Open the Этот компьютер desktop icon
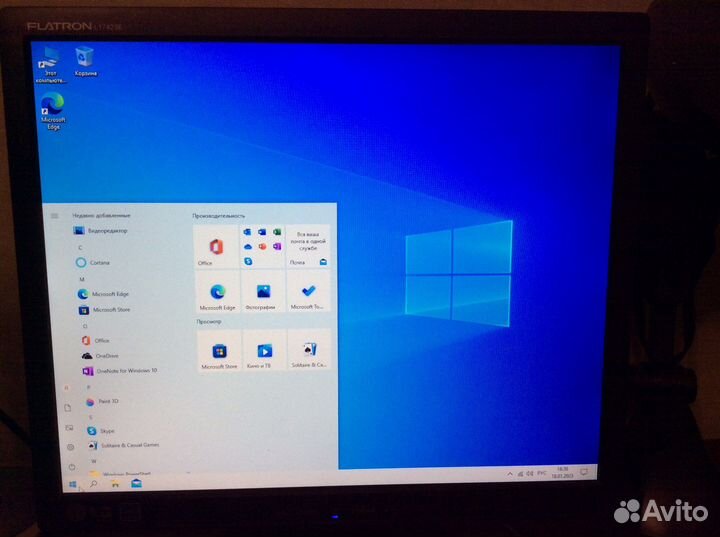The image size is (720, 537). pyautogui.click(x=51, y=64)
